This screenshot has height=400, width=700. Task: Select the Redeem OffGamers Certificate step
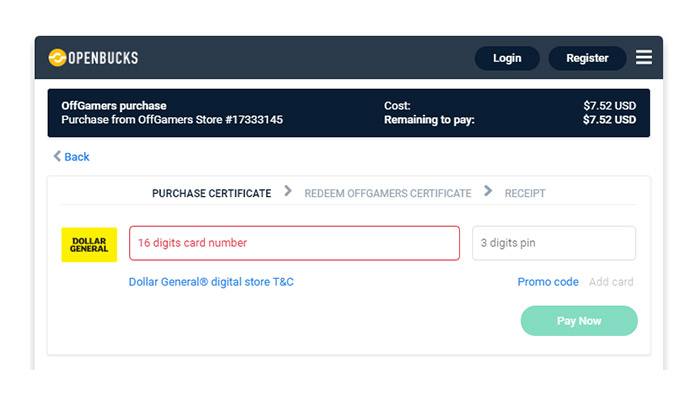pos(388,193)
